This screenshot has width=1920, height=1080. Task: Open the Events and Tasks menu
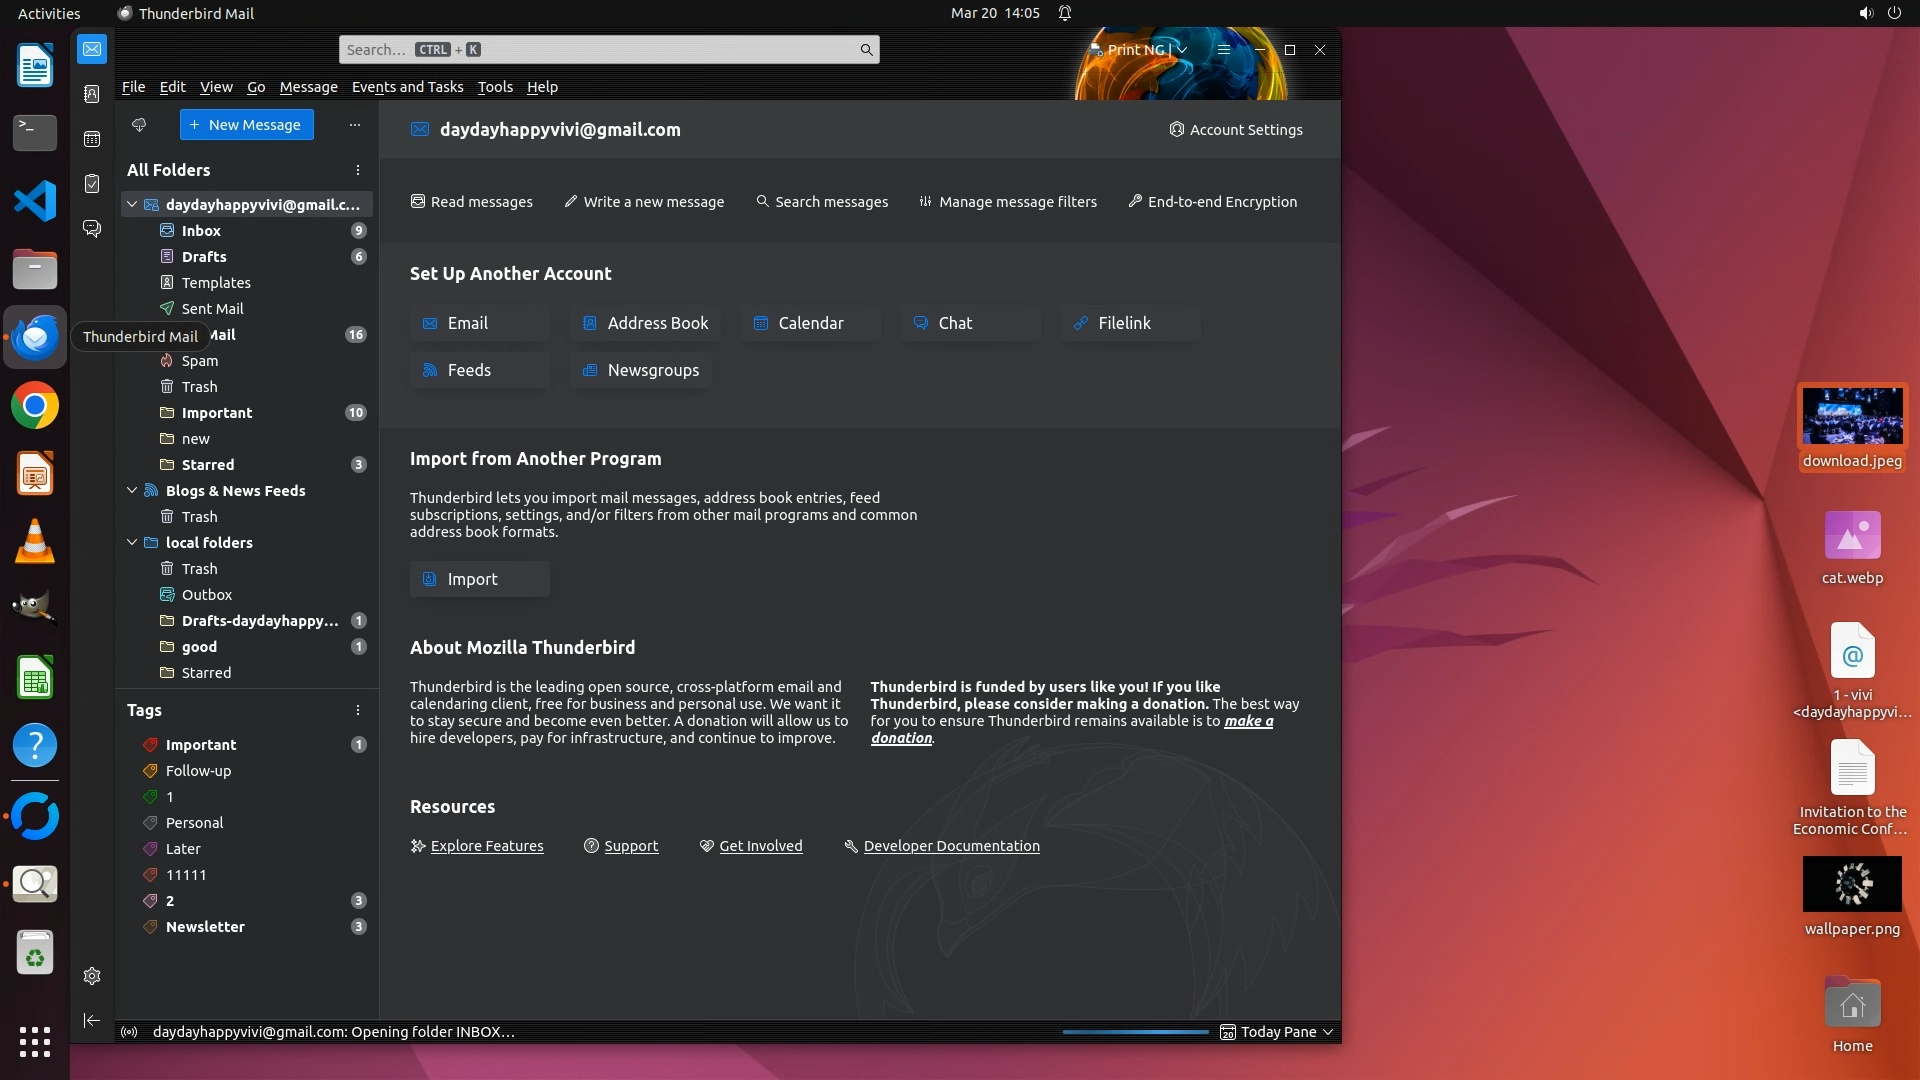[407, 87]
